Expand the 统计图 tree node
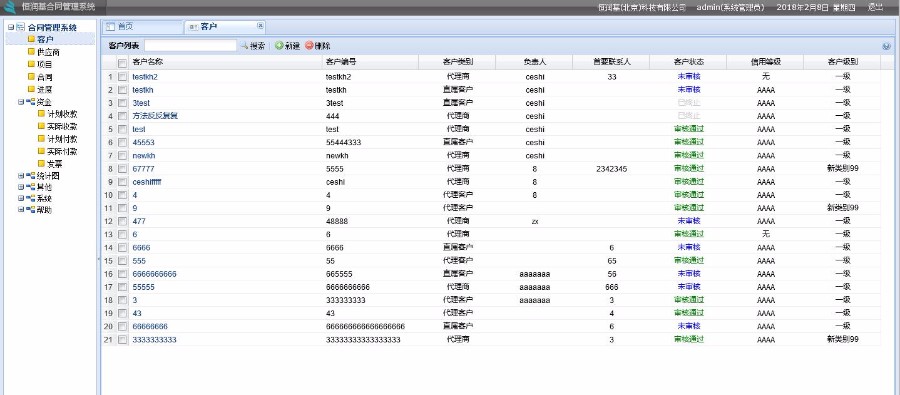The height and width of the screenshot is (395, 900). pyautogui.click(x=21, y=176)
